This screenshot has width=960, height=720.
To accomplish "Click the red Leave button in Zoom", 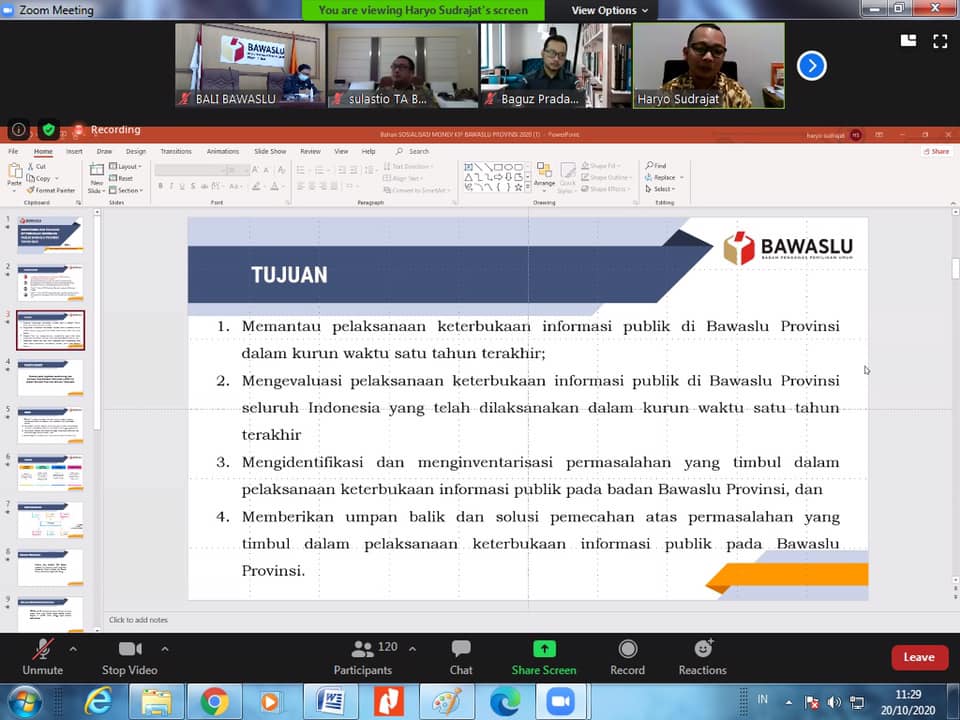I will [x=919, y=657].
